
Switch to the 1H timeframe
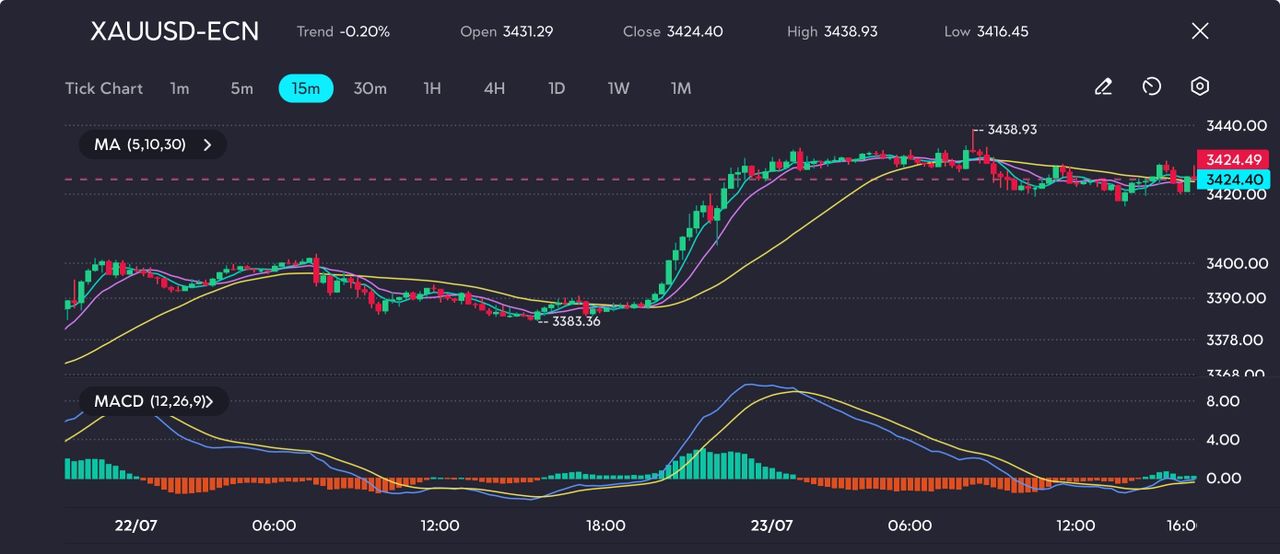(432, 88)
